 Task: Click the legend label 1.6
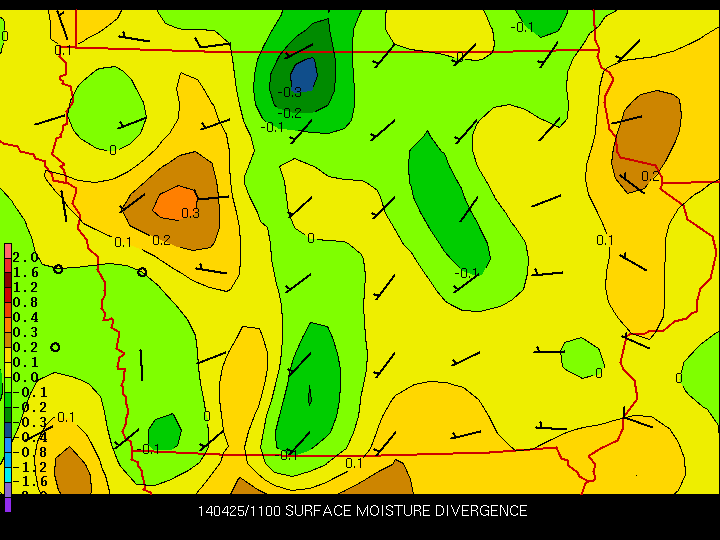tap(25, 272)
